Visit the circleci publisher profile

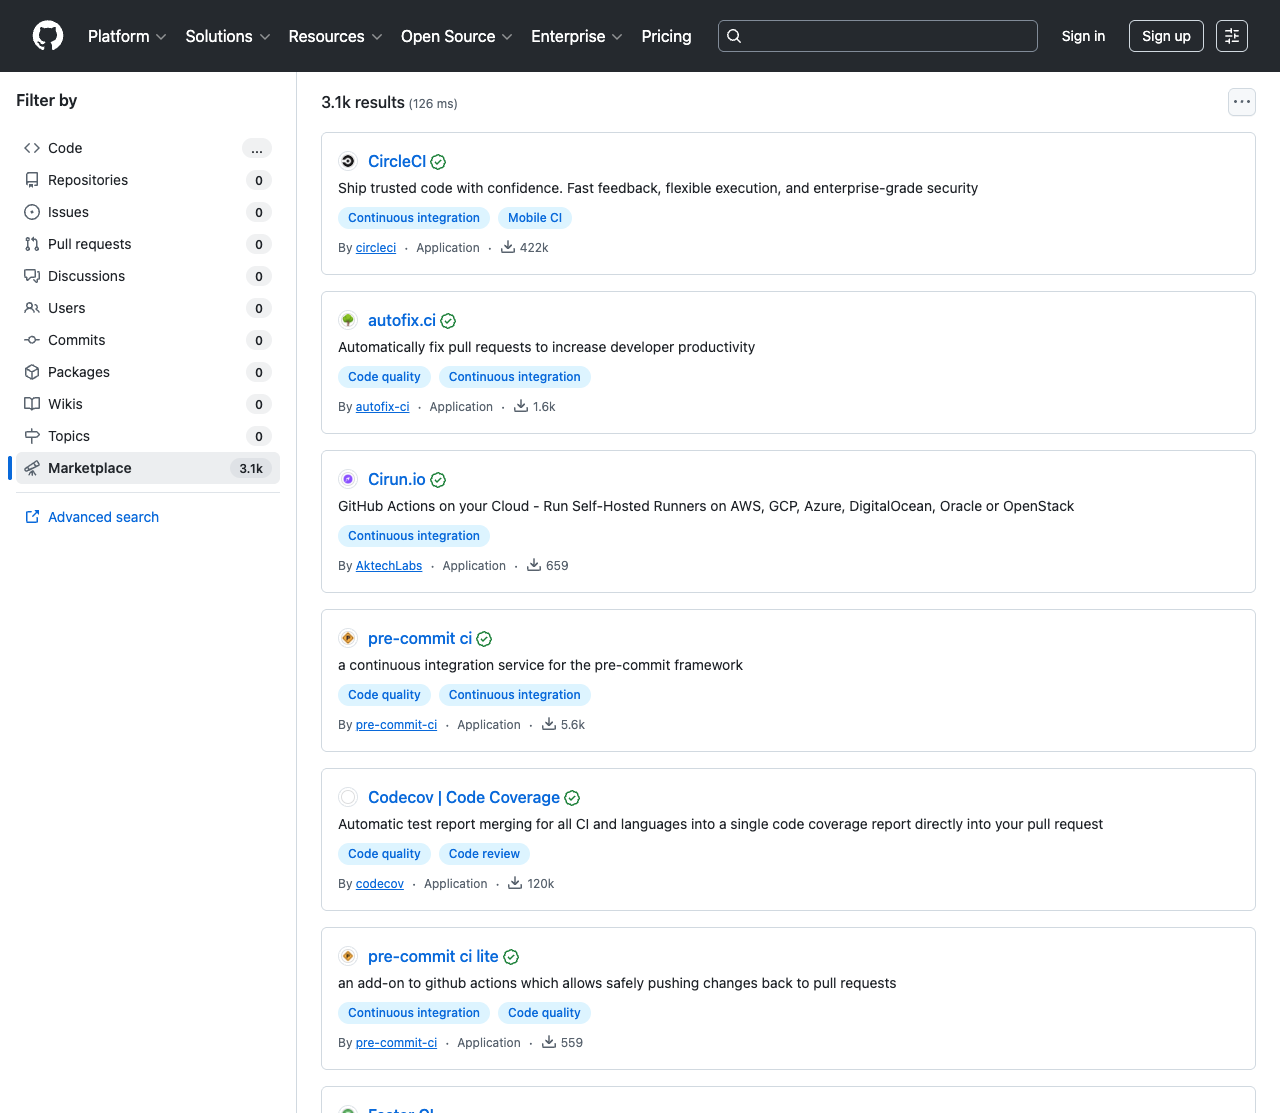(376, 248)
